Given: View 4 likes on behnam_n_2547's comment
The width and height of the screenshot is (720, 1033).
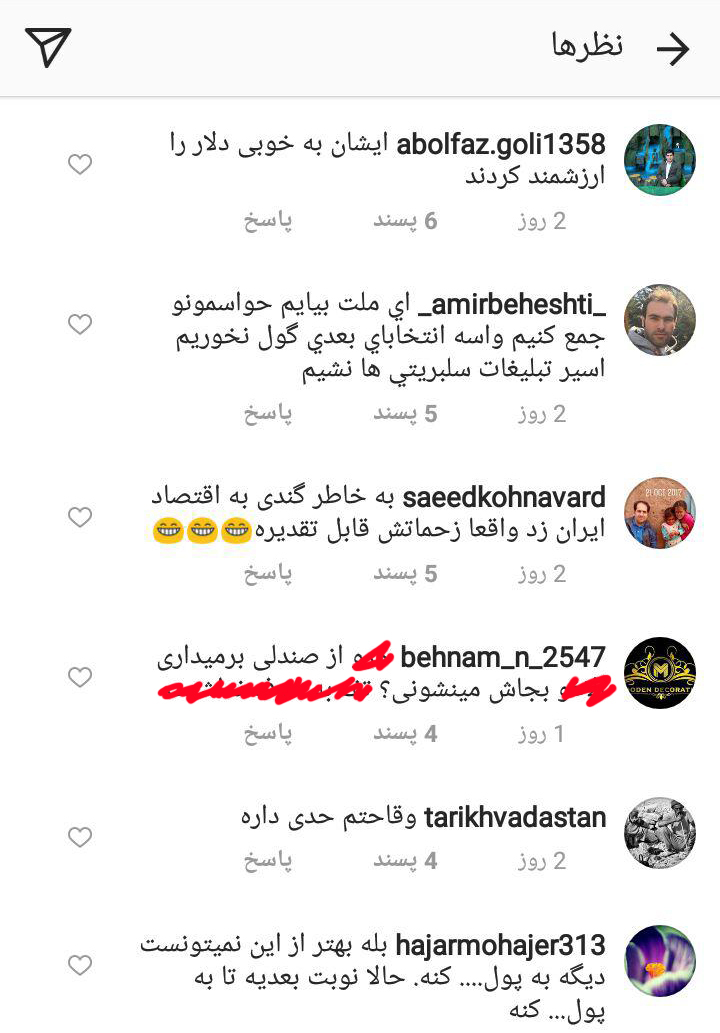Looking at the screenshot, I should point(405,733).
